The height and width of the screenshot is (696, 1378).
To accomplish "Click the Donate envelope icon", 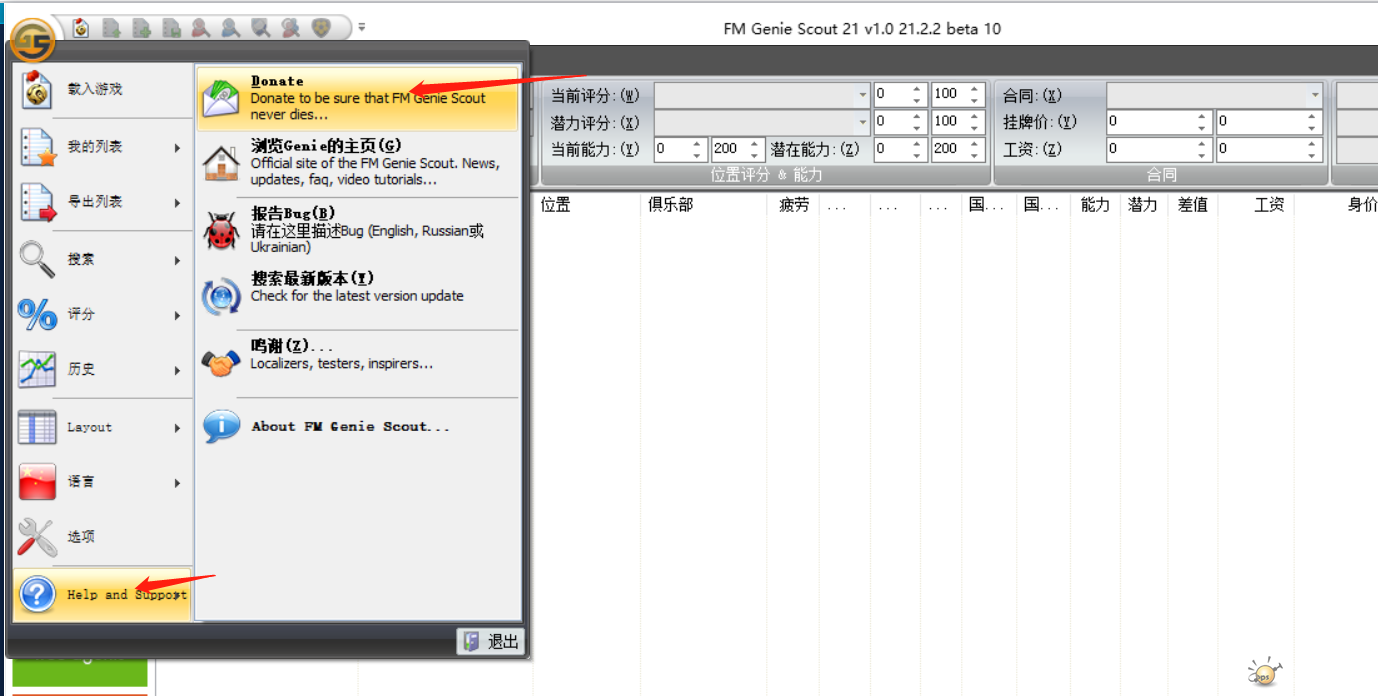I will click(x=221, y=98).
